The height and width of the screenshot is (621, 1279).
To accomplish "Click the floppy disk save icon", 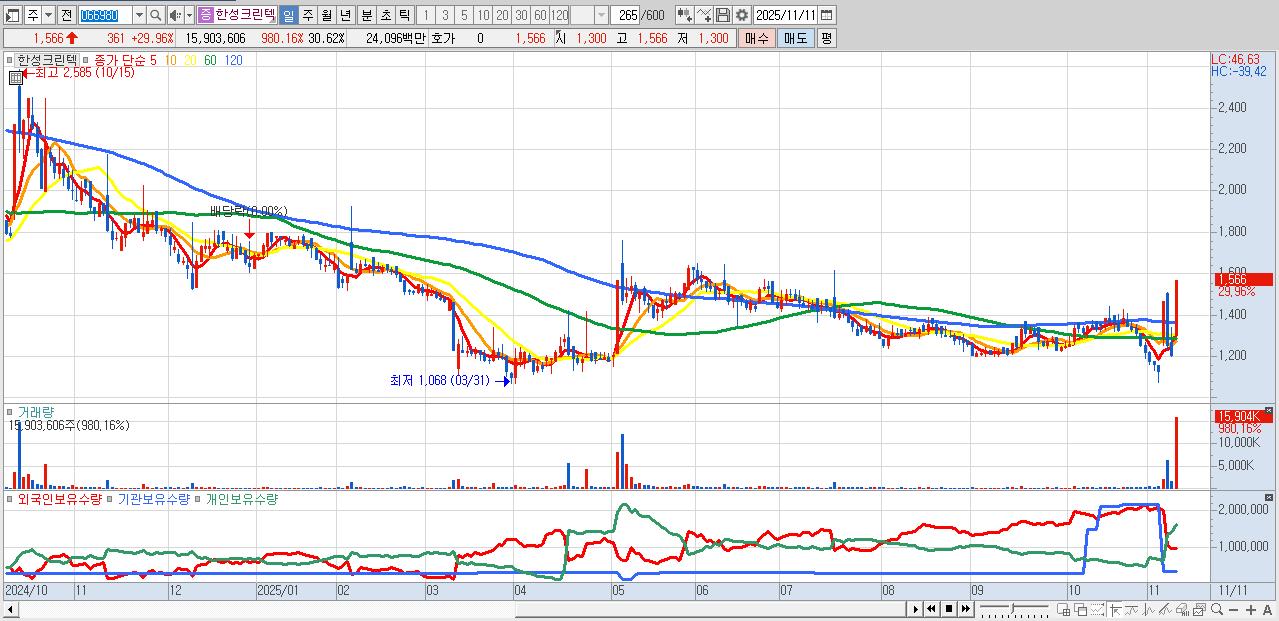I will (722, 15).
